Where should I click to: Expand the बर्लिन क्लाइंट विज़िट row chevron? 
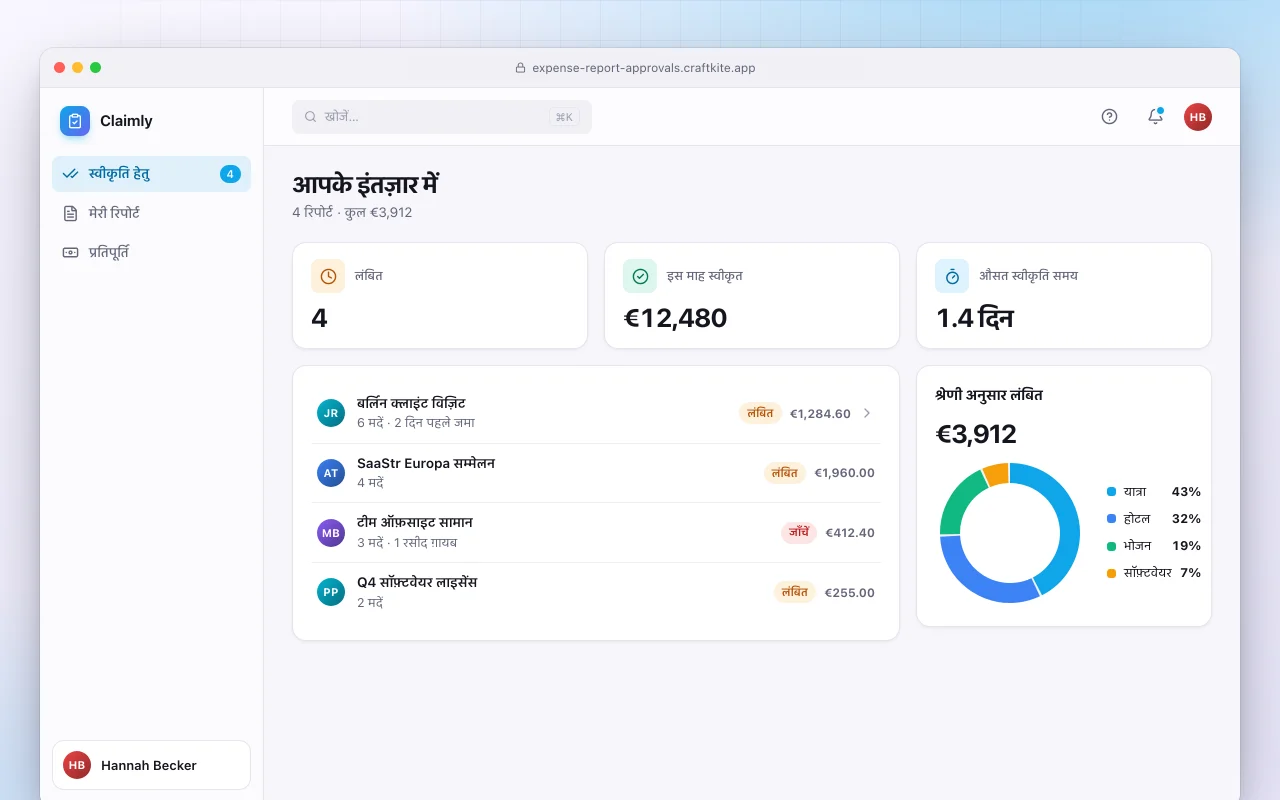[x=867, y=413]
